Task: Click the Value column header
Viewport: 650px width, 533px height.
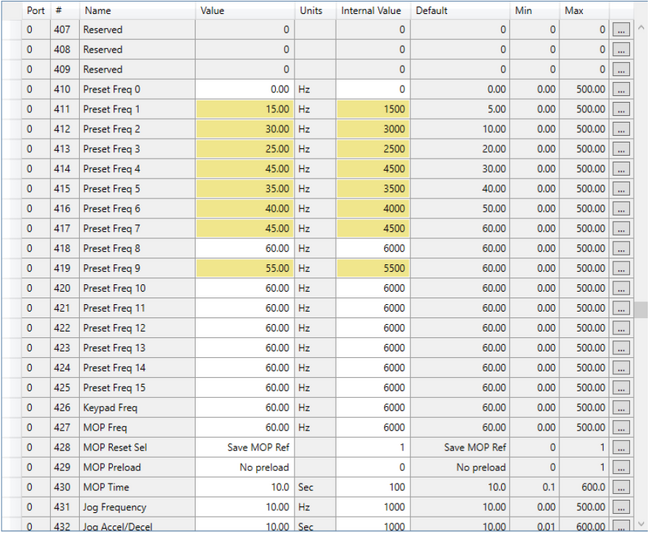Action: point(244,10)
